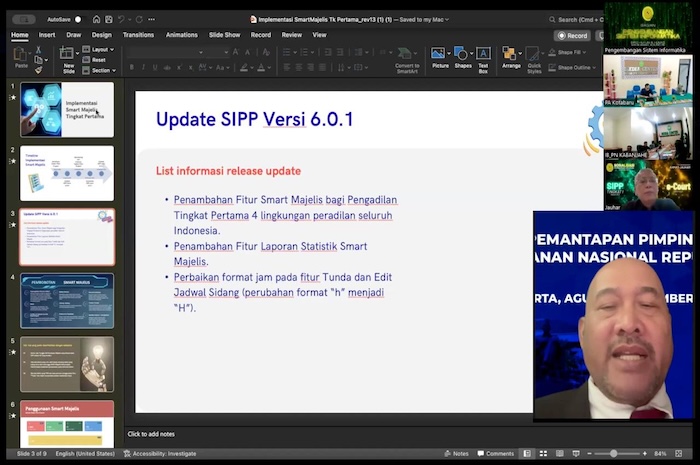Expand the Section dropdown
The width and height of the screenshot is (700, 465).
[x=100, y=70]
